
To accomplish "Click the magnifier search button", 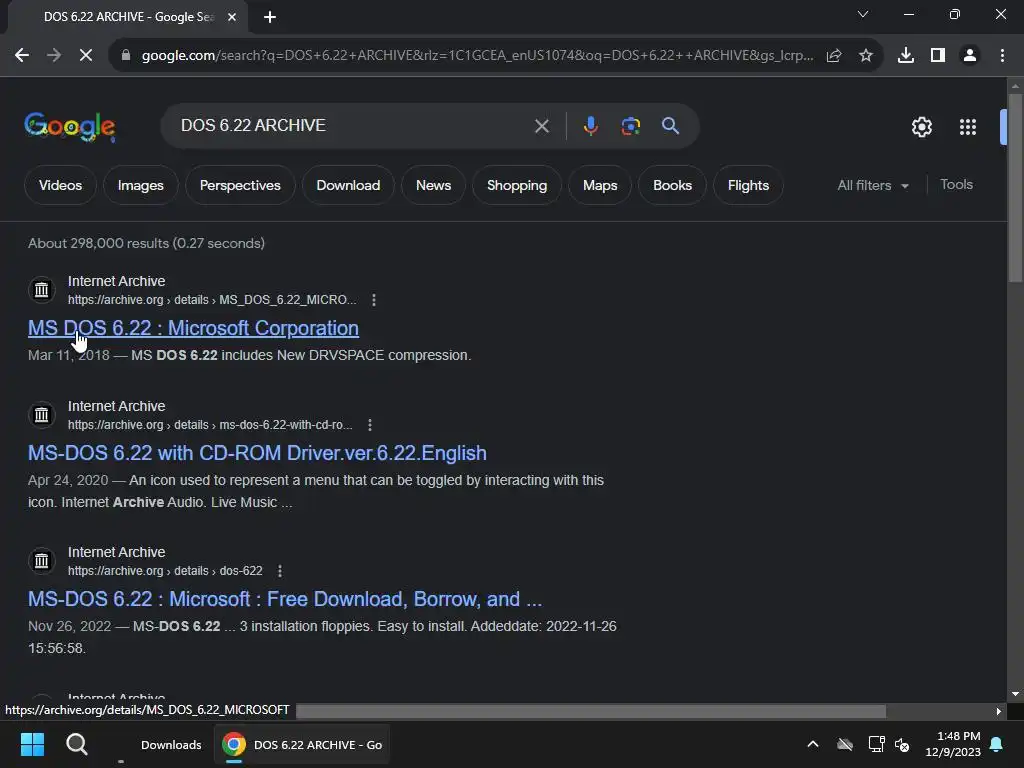I will pyautogui.click(x=670, y=125).
